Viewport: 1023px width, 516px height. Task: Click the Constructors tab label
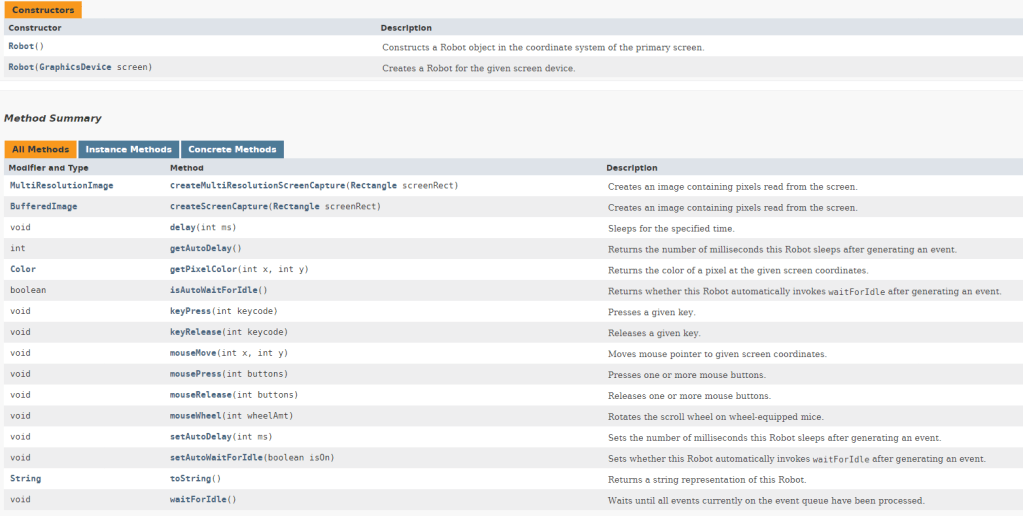tap(43, 10)
